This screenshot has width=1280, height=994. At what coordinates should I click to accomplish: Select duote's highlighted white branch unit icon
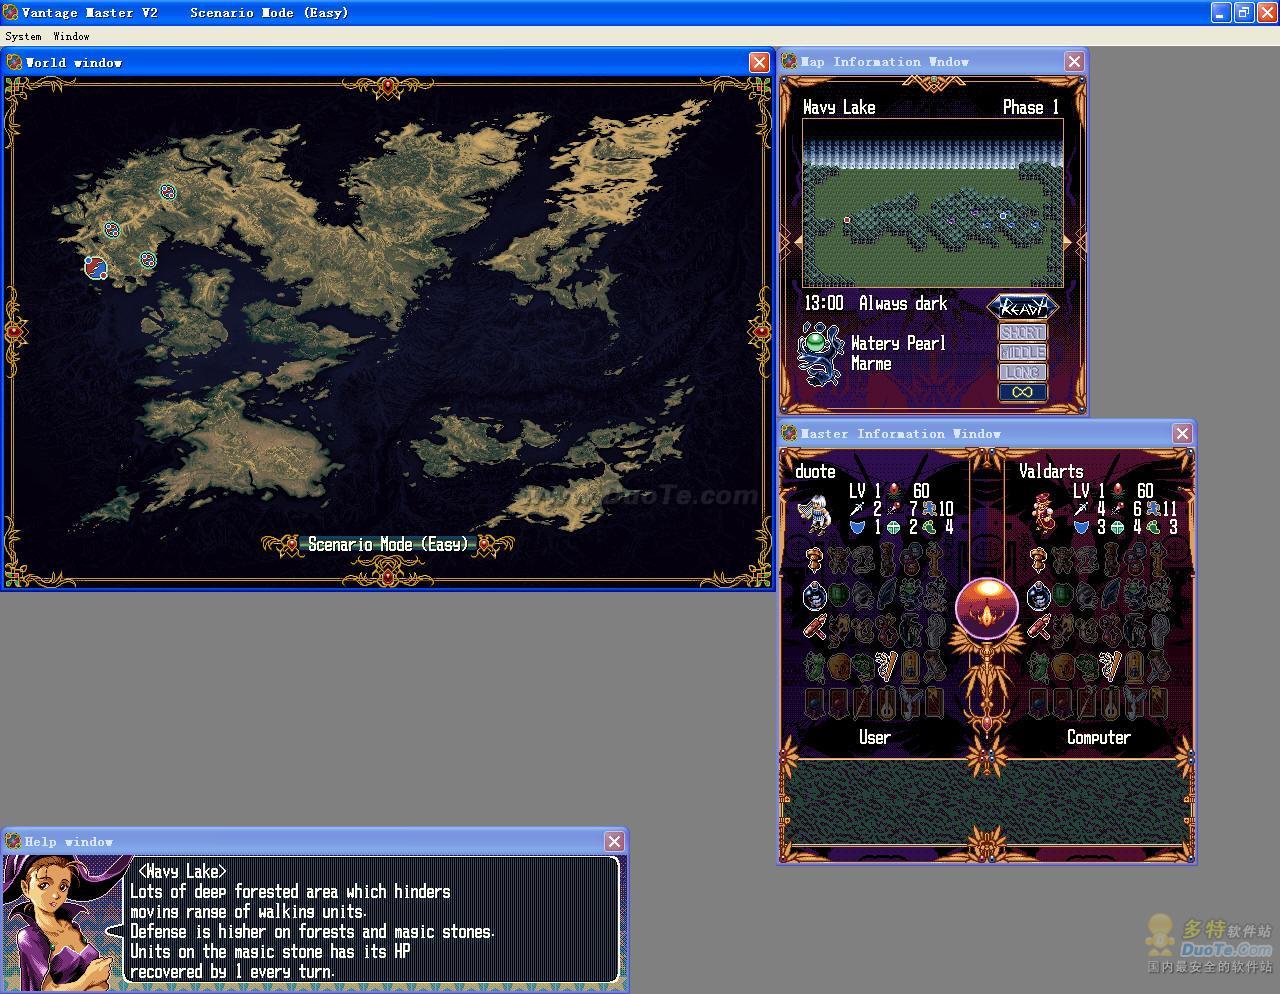point(886,664)
